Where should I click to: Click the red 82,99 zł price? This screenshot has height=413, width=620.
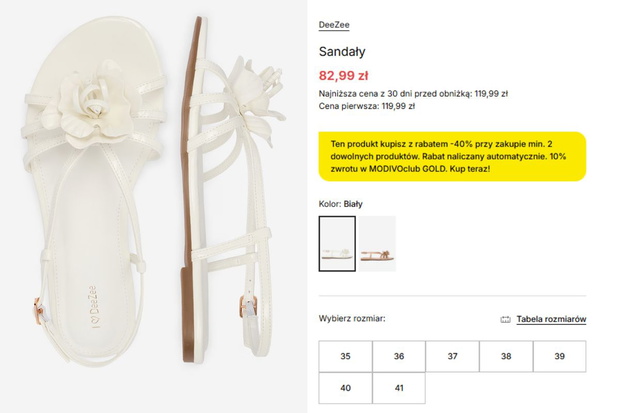click(344, 75)
